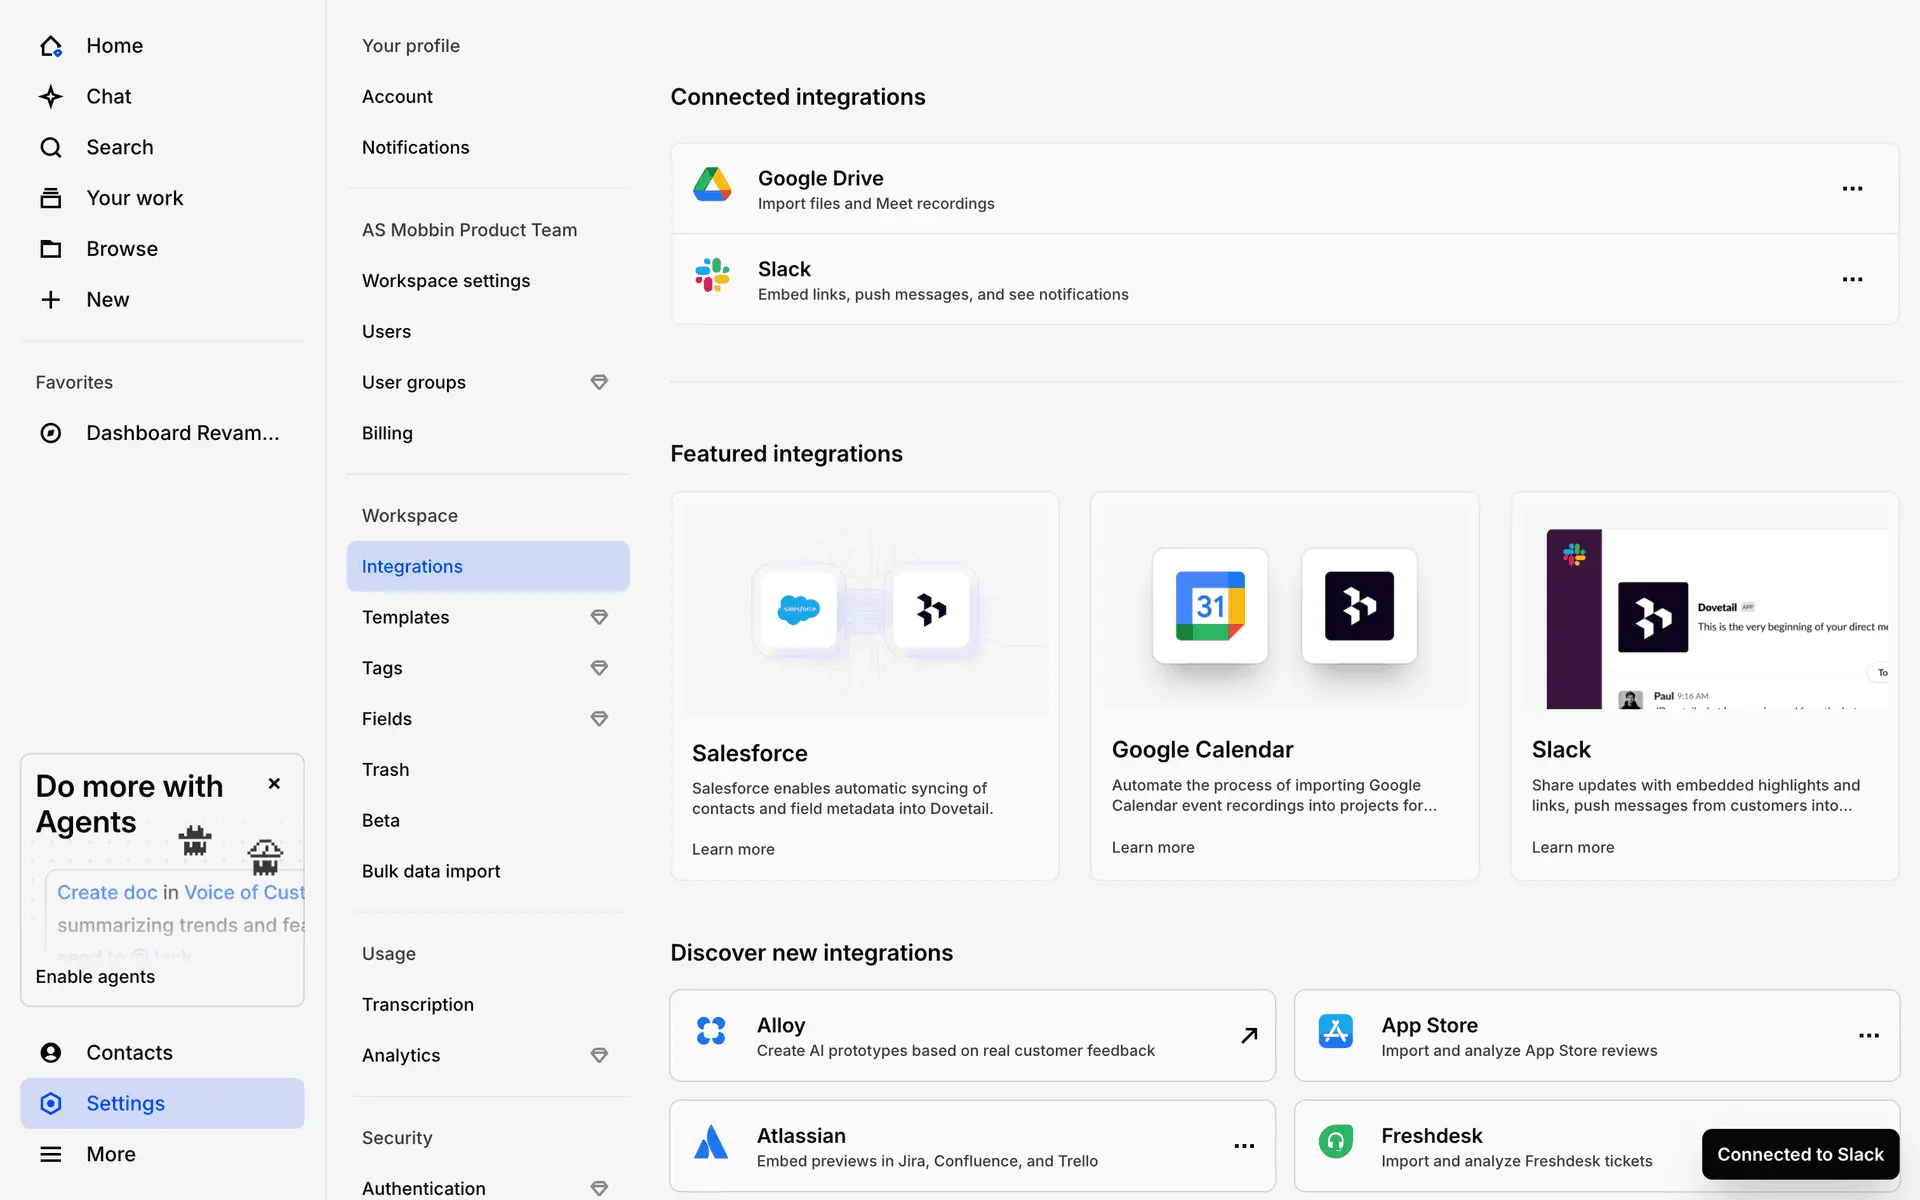
Task: Expand Atlassian integration ellipsis menu
Action: click(1244, 1146)
